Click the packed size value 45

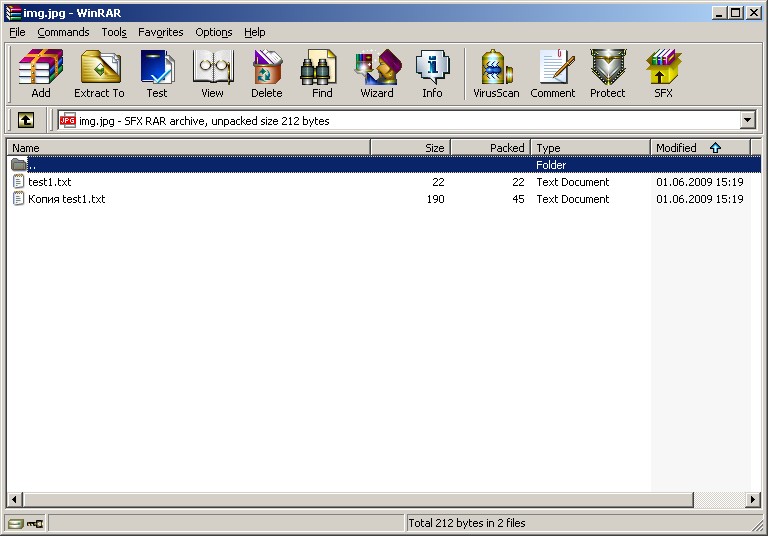point(518,199)
